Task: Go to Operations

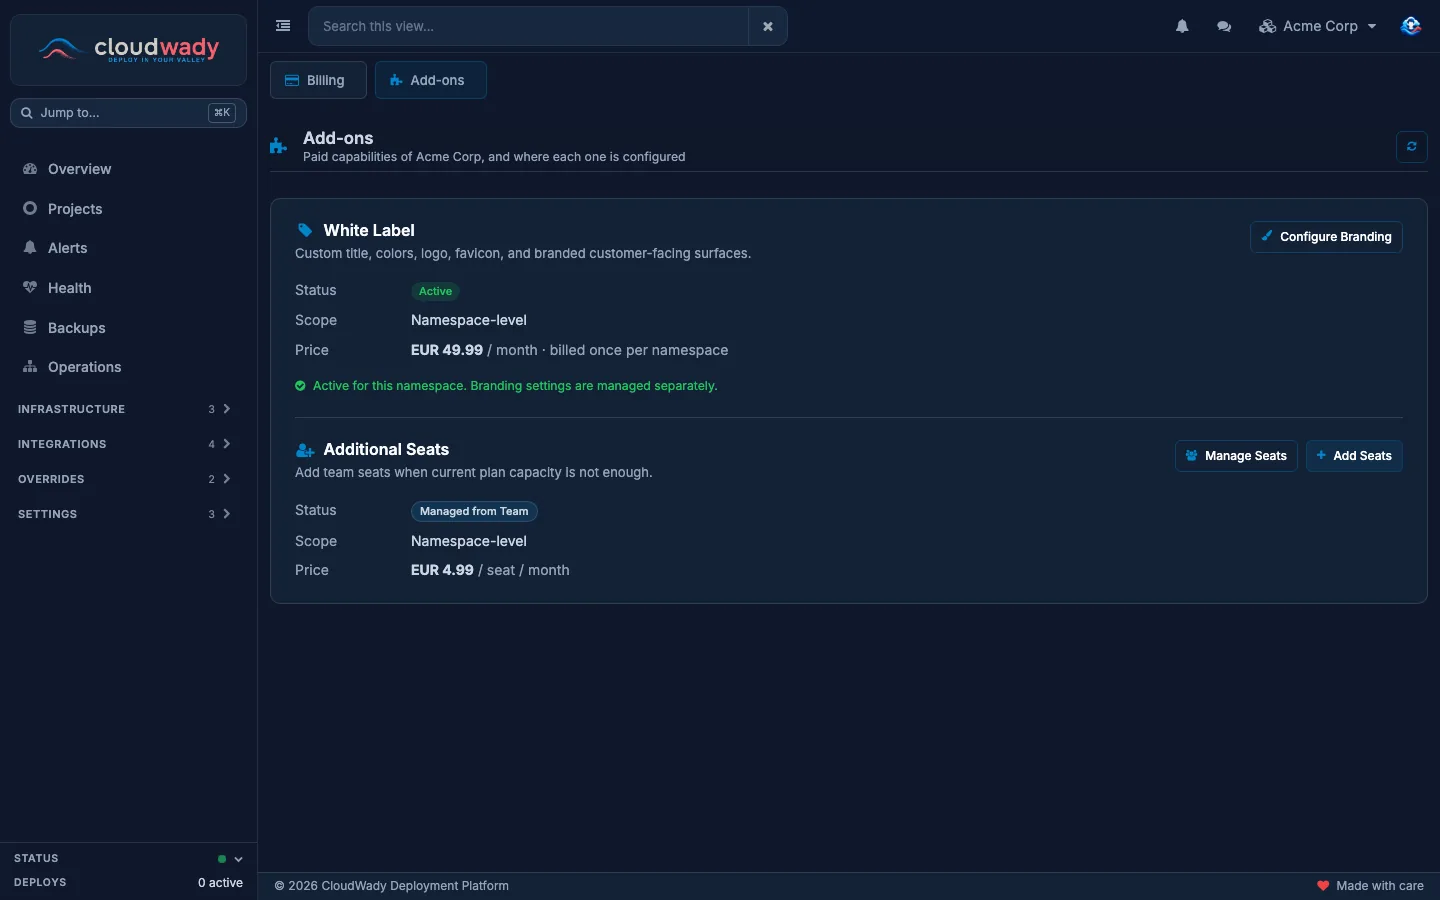Action: [128, 367]
